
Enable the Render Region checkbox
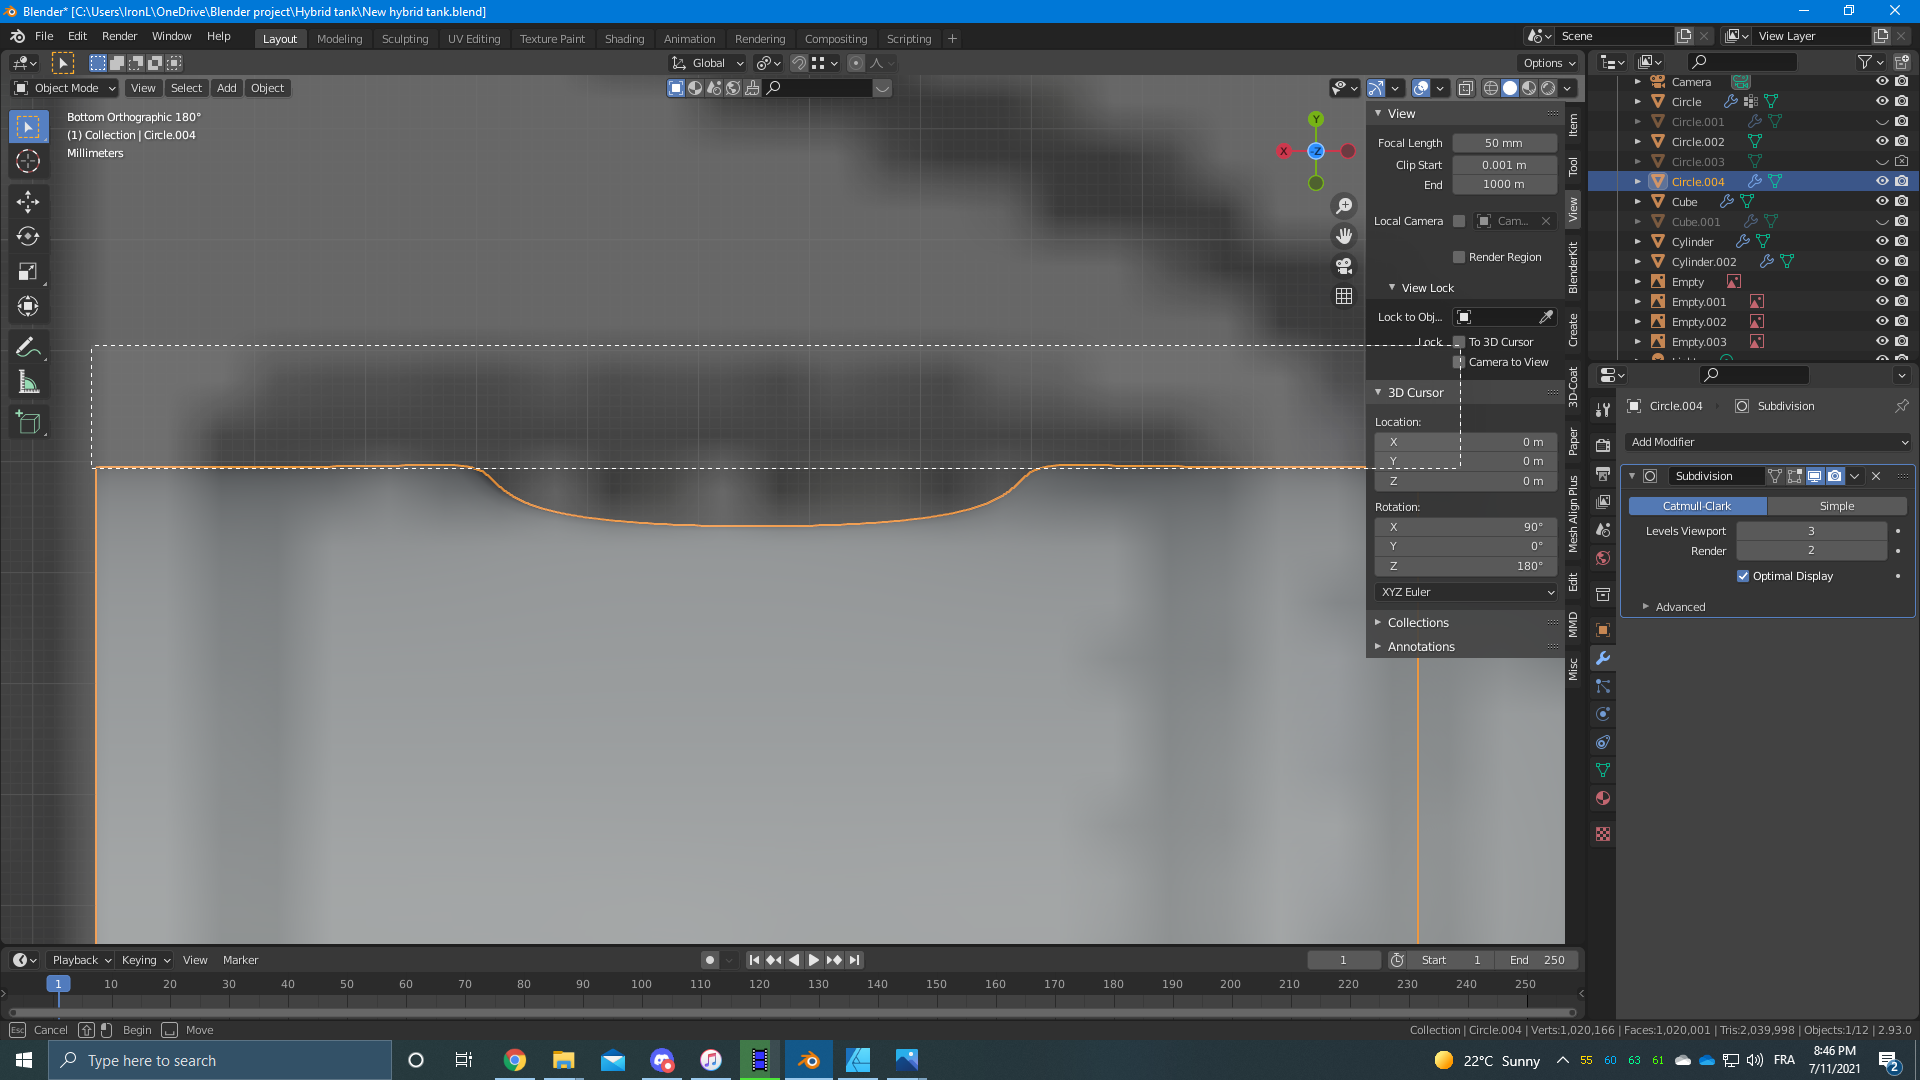click(1459, 257)
